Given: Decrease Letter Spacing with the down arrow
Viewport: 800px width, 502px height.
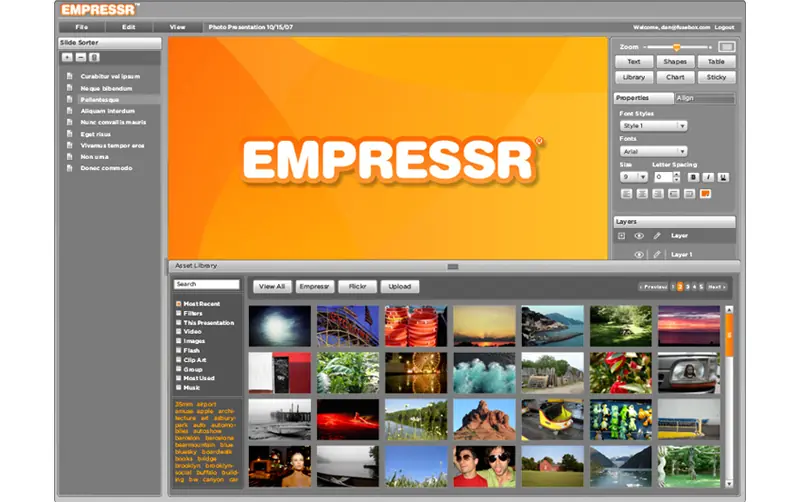Looking at the screenshot, I should (x=677, y=180).
